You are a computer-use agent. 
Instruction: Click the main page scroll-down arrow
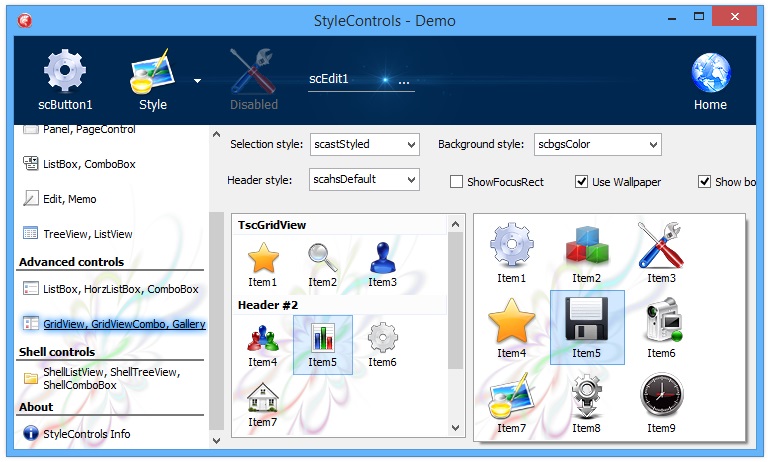(x=216, y=440)
